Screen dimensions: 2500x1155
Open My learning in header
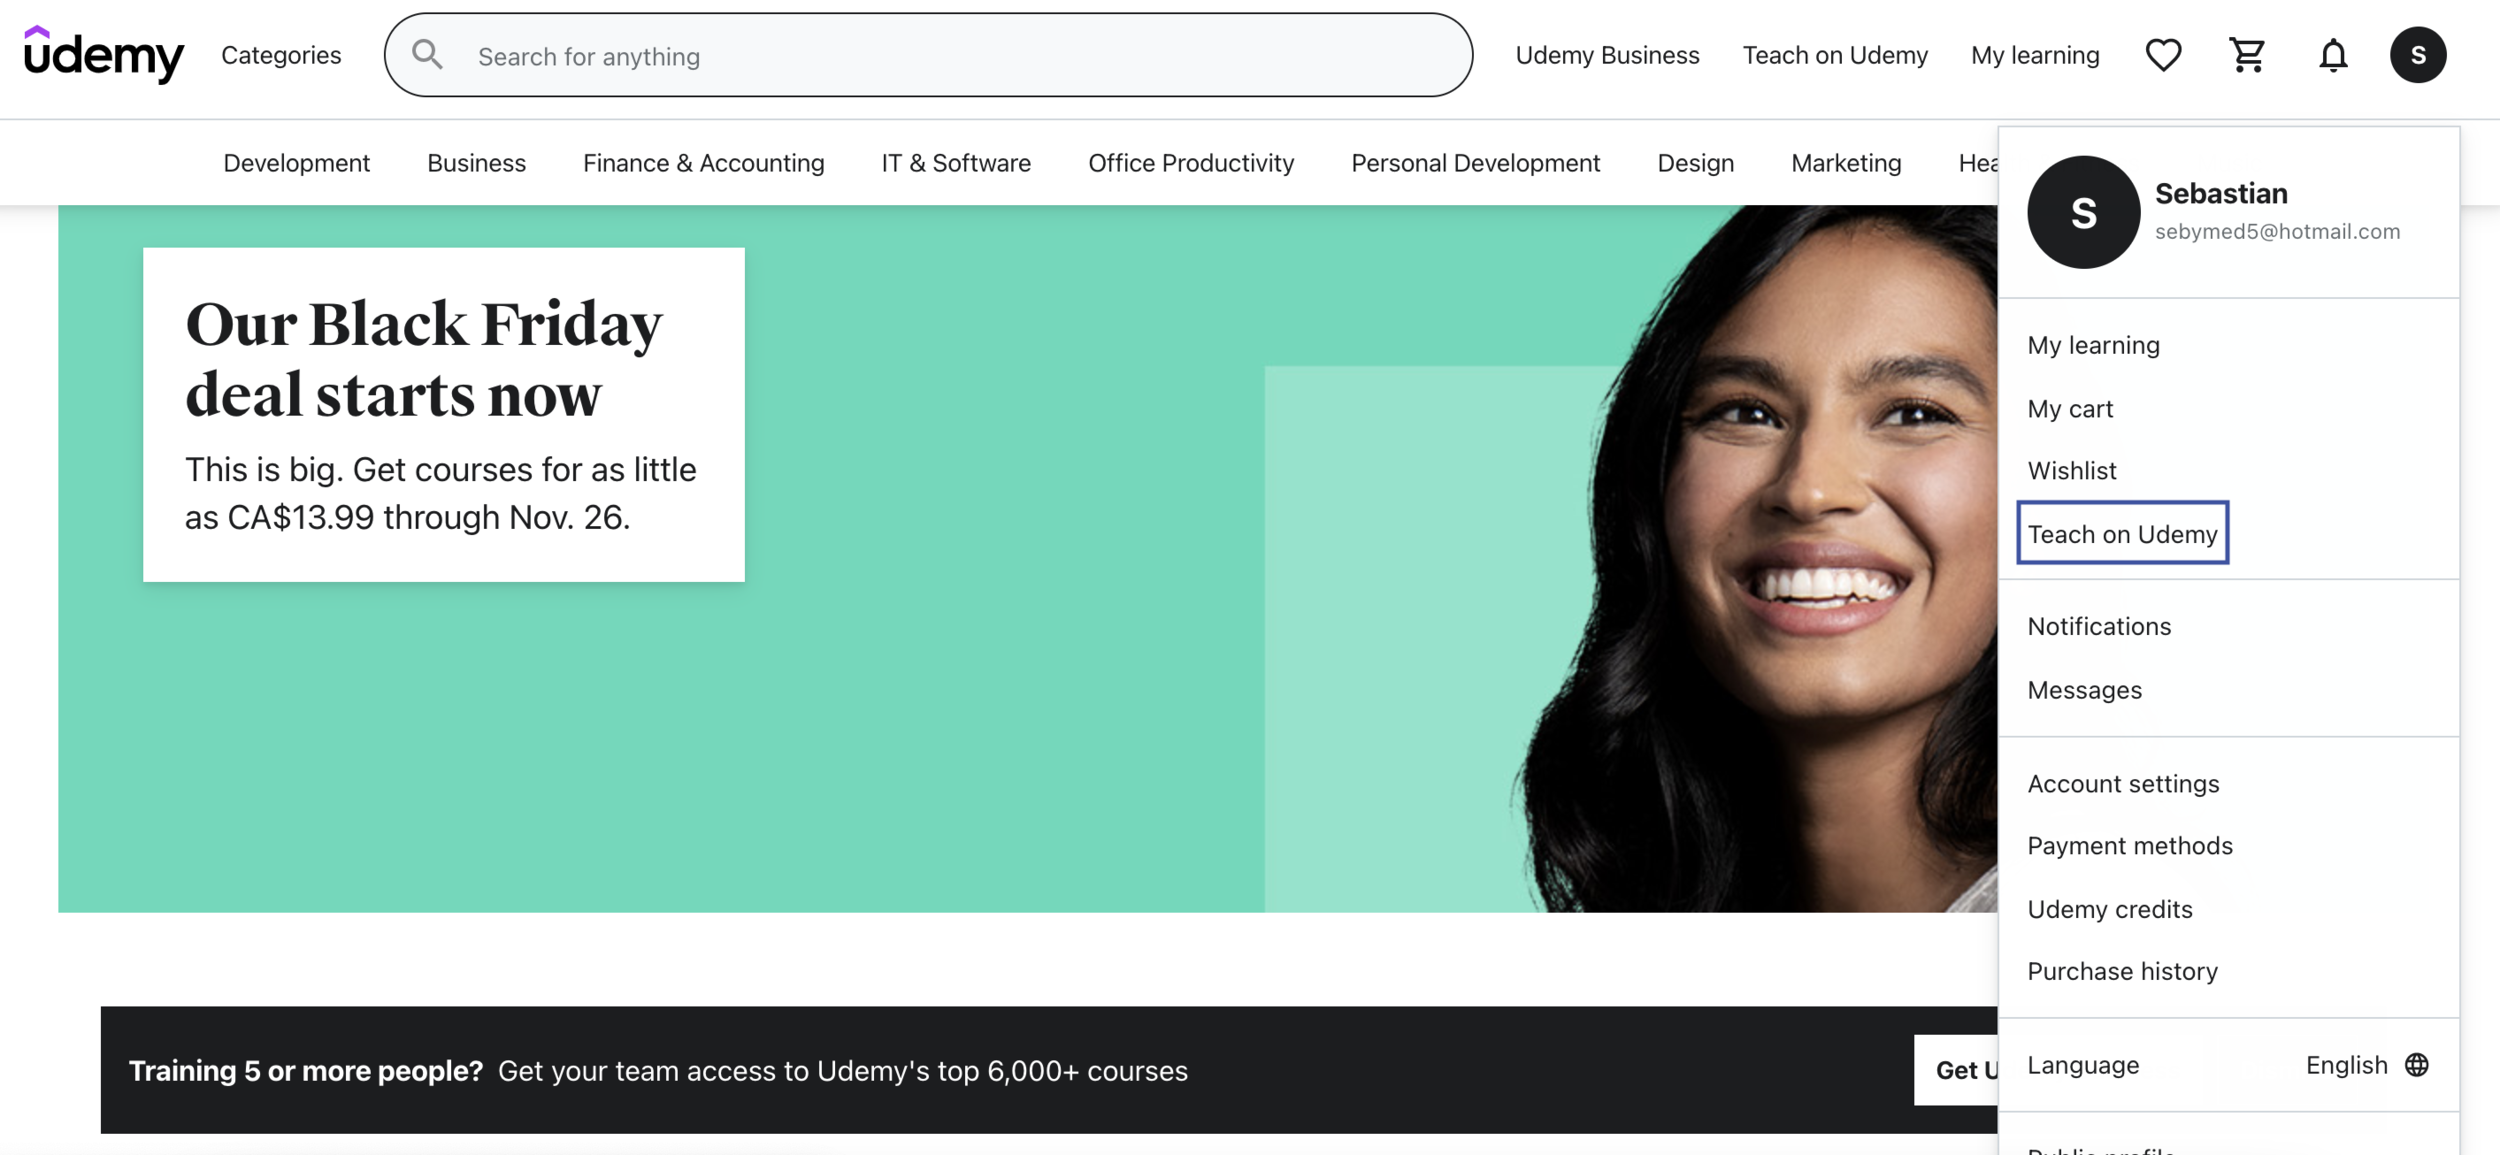(x=2035, y=55)
